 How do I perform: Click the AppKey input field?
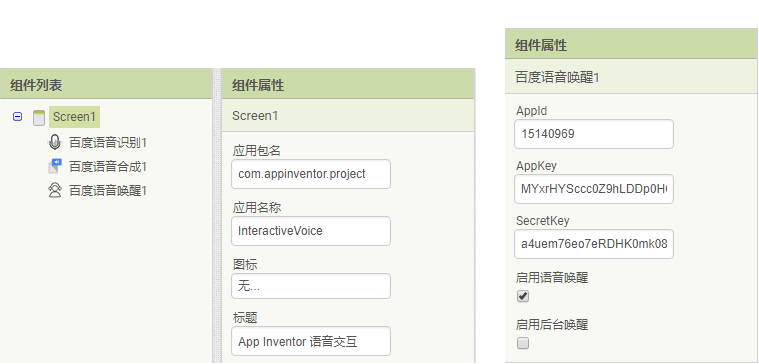(x=594, y=189)
